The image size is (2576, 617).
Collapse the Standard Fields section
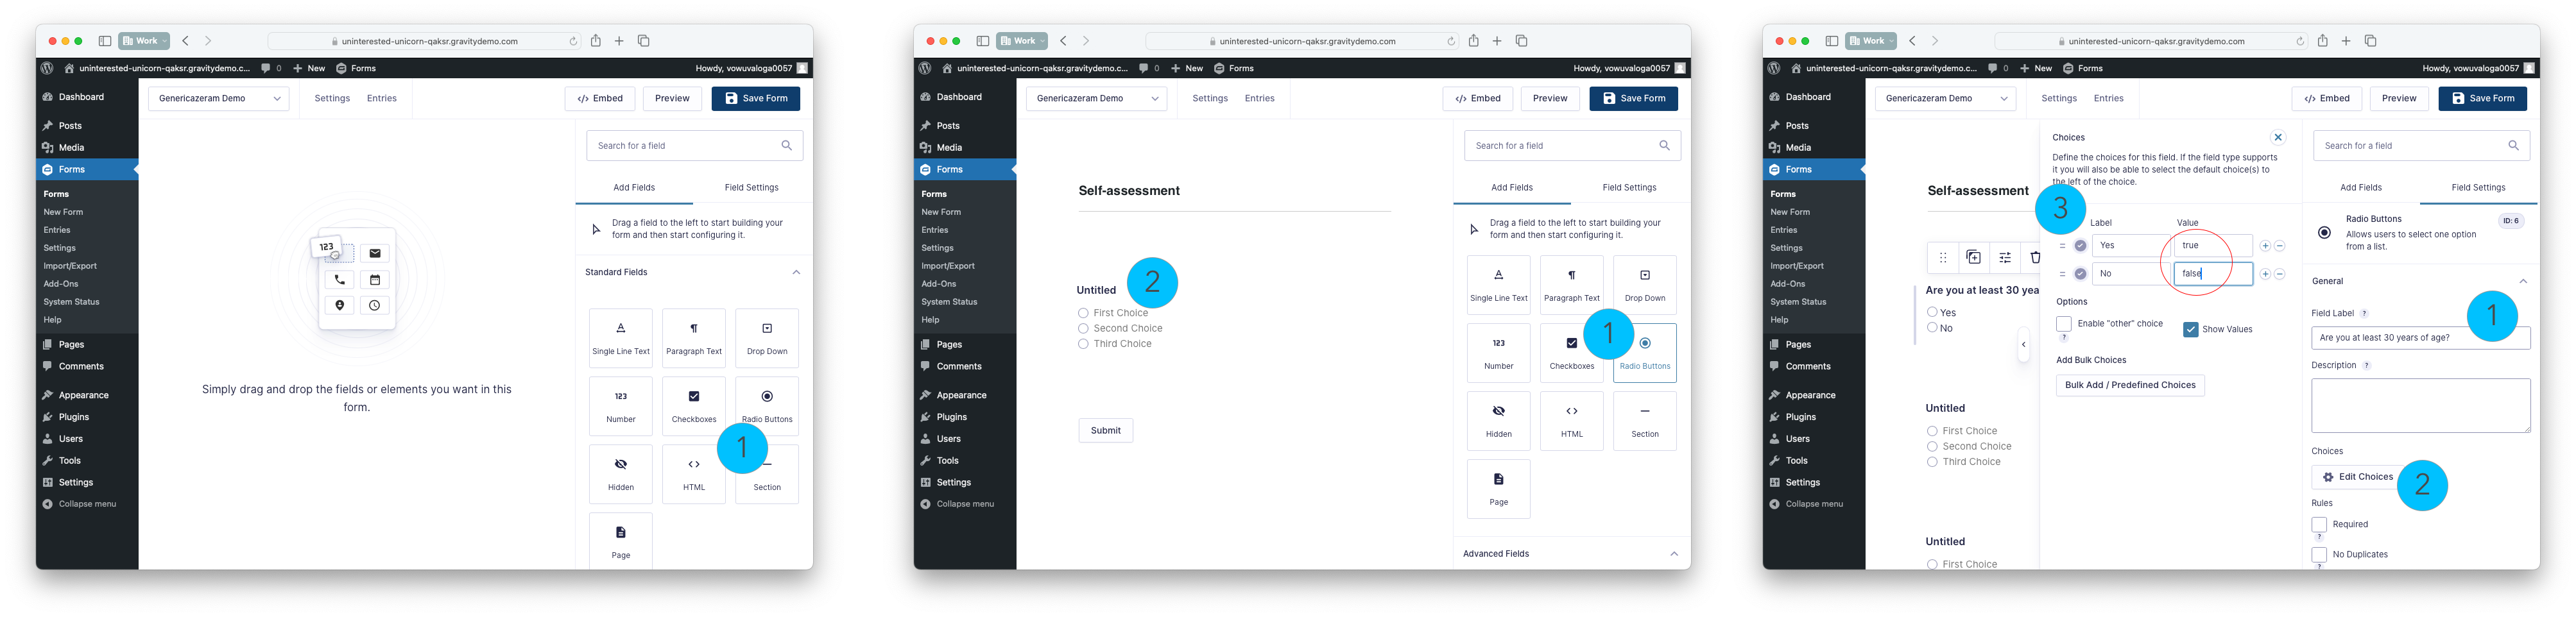click(x=796, y=272)
